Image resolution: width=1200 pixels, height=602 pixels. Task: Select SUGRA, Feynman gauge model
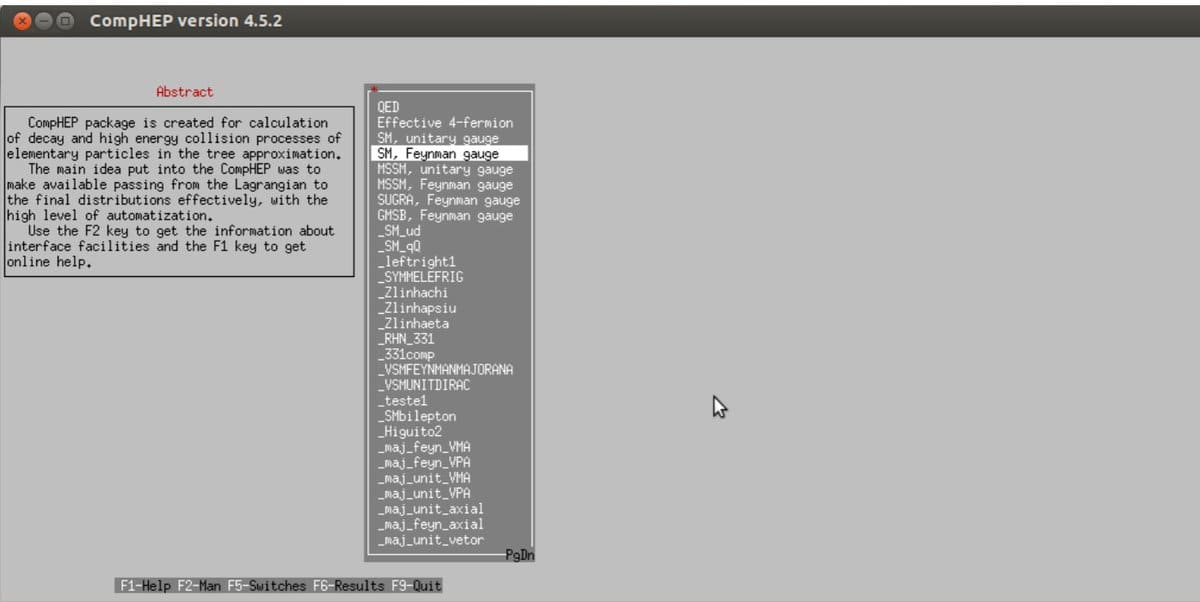[x=449, y=200]
